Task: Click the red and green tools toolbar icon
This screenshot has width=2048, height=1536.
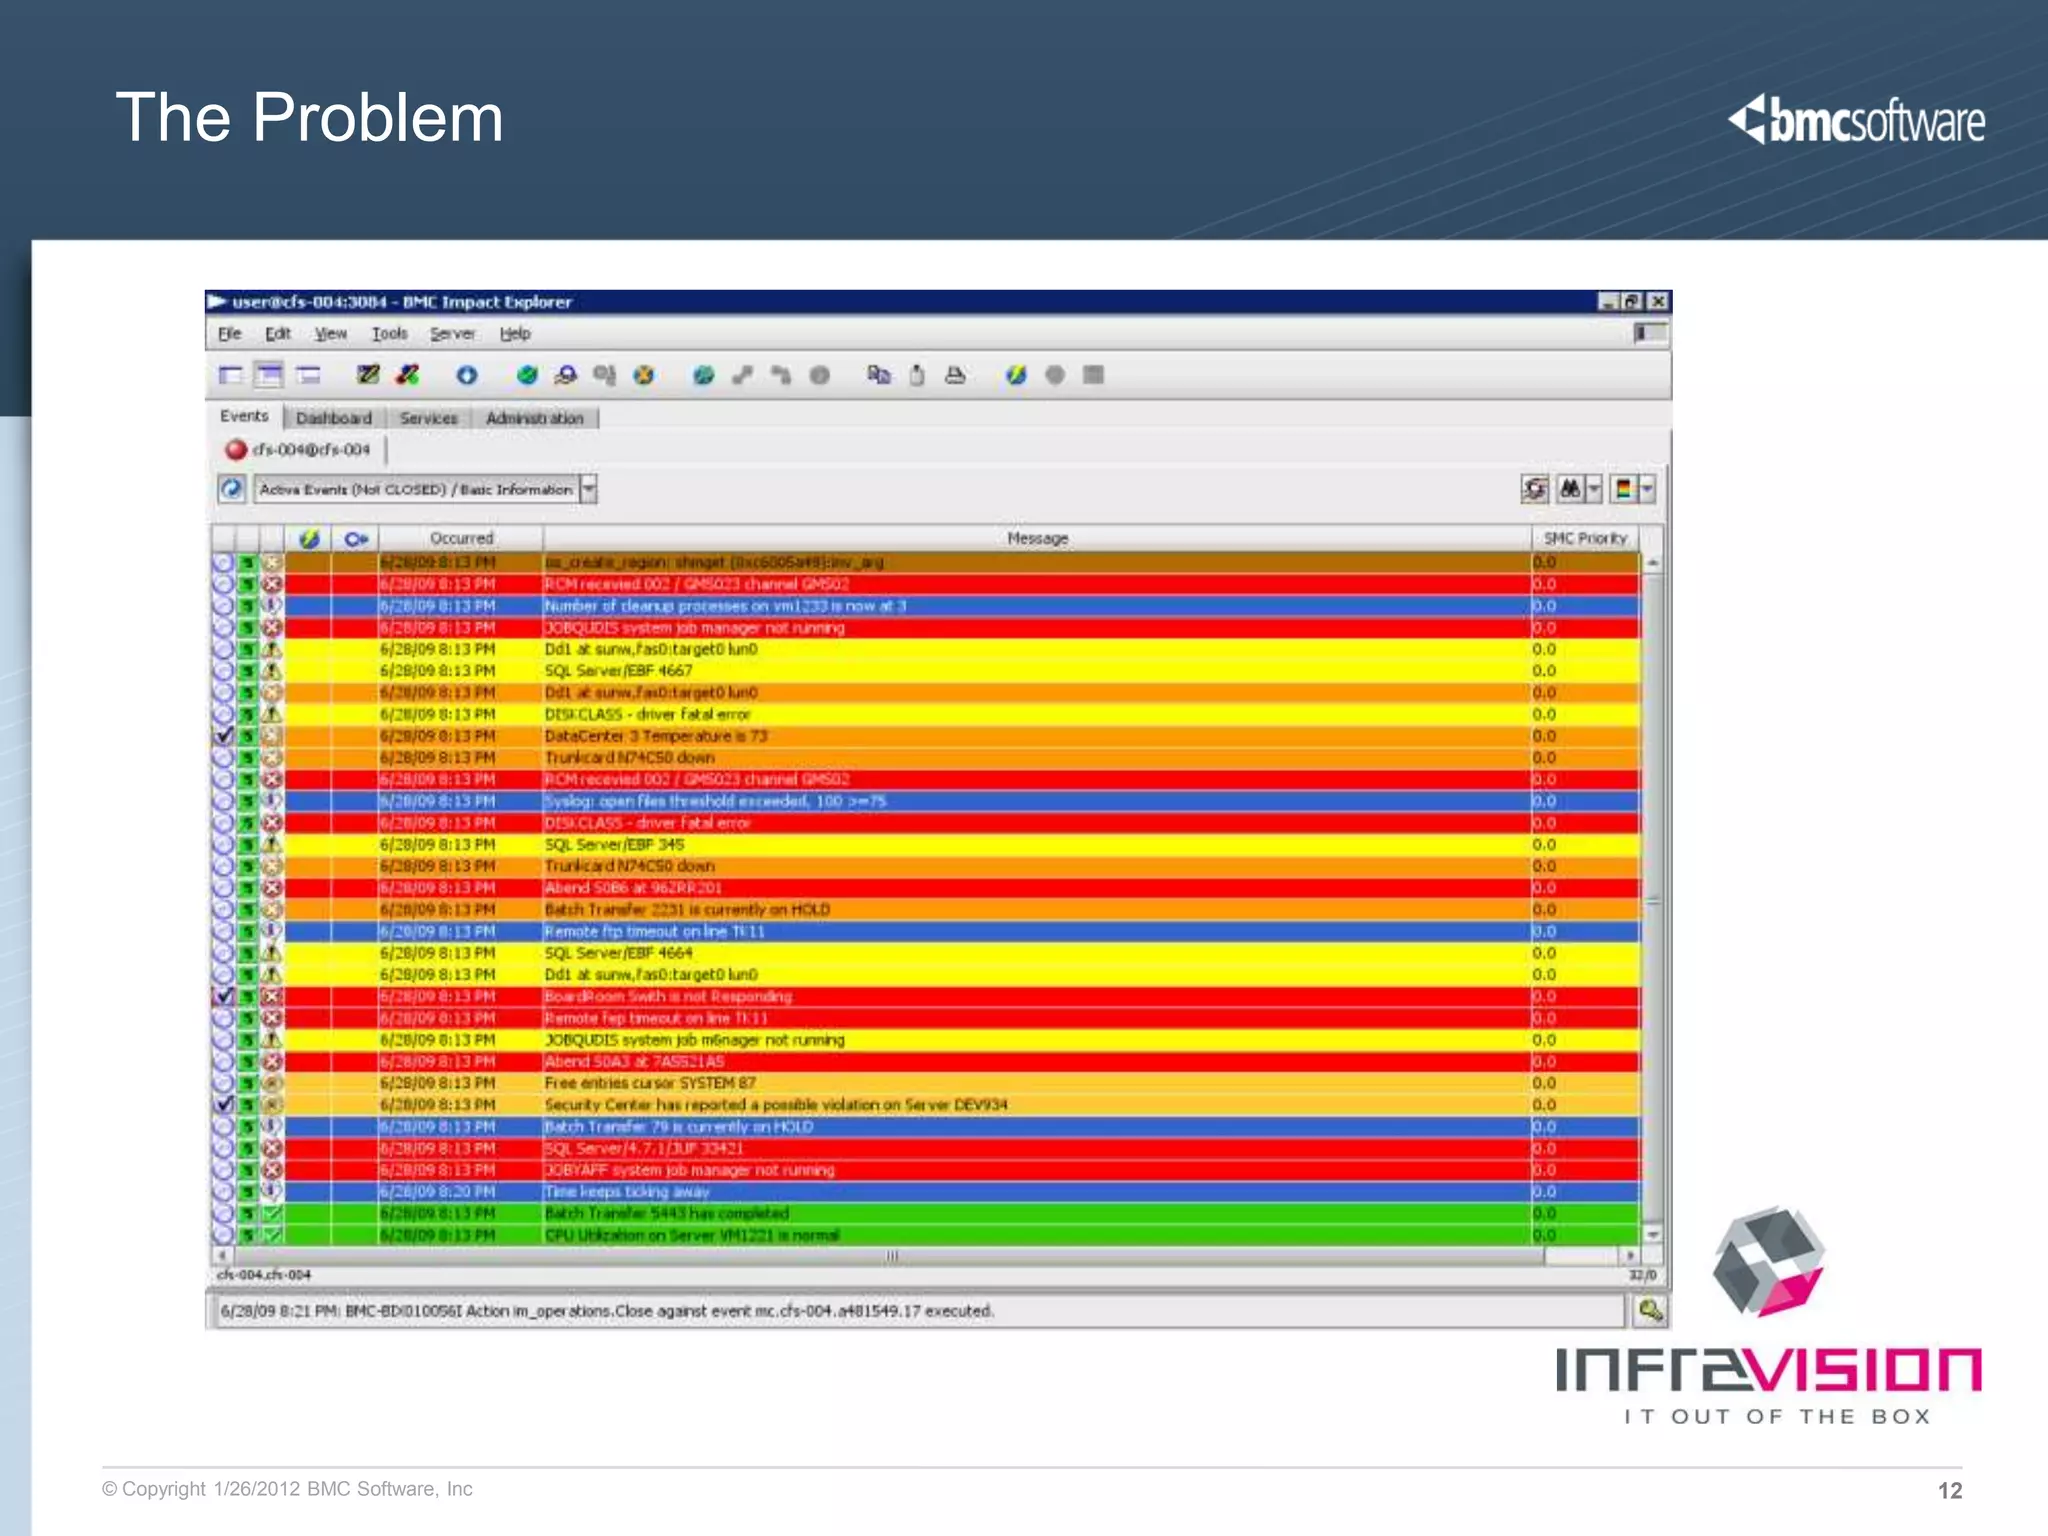Action: coord(407,375)
